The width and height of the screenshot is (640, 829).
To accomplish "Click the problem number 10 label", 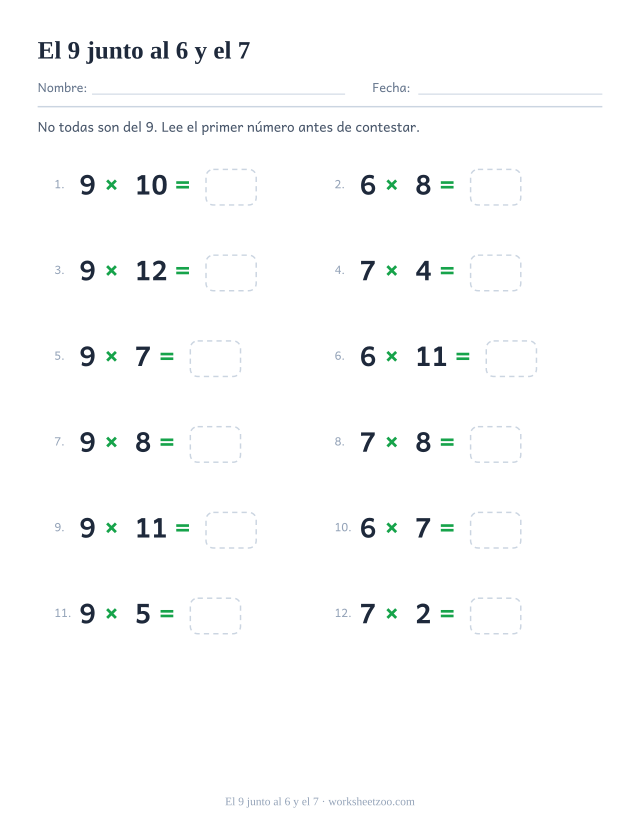I will [x=342, y=527].
